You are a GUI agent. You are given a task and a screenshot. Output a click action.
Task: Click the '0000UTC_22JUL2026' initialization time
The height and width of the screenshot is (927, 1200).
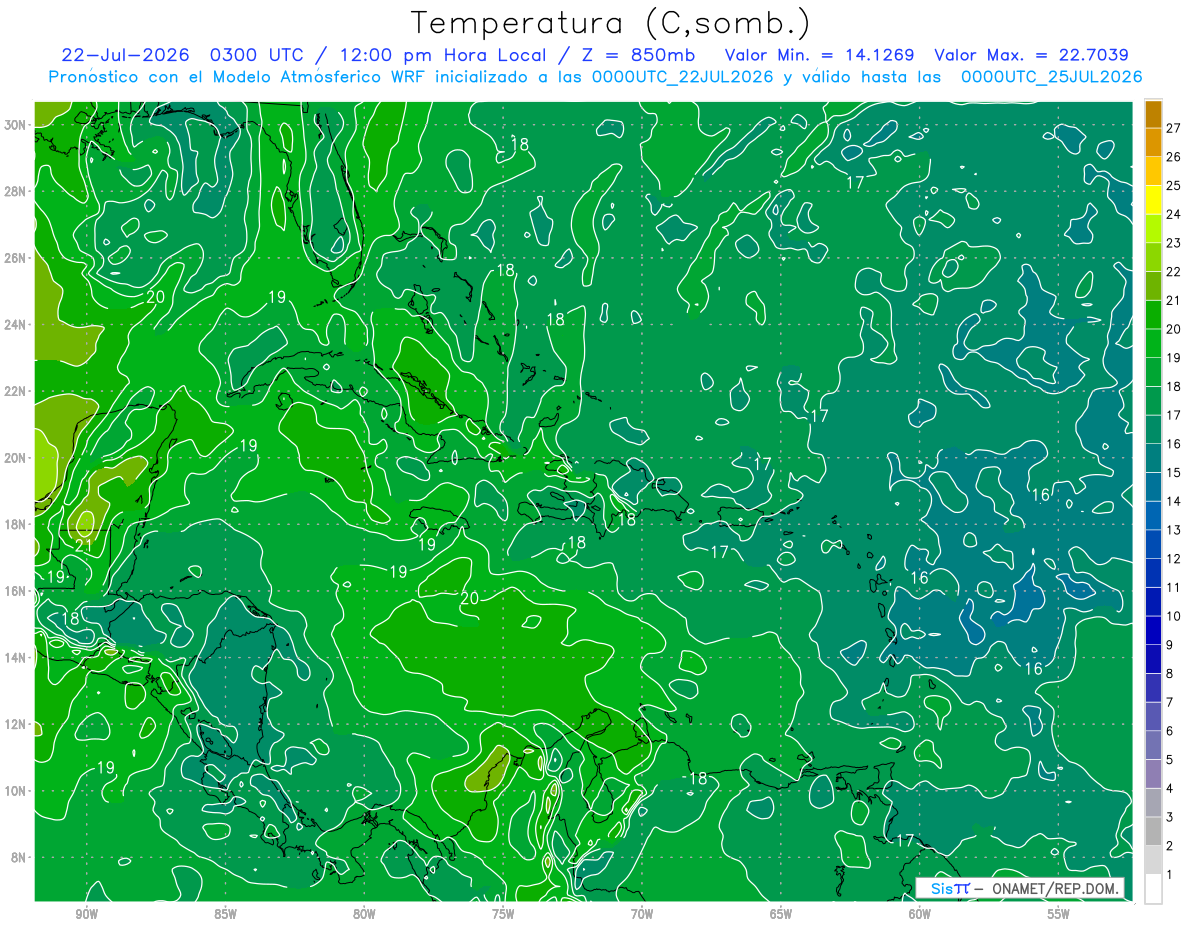tap(682, 77)
